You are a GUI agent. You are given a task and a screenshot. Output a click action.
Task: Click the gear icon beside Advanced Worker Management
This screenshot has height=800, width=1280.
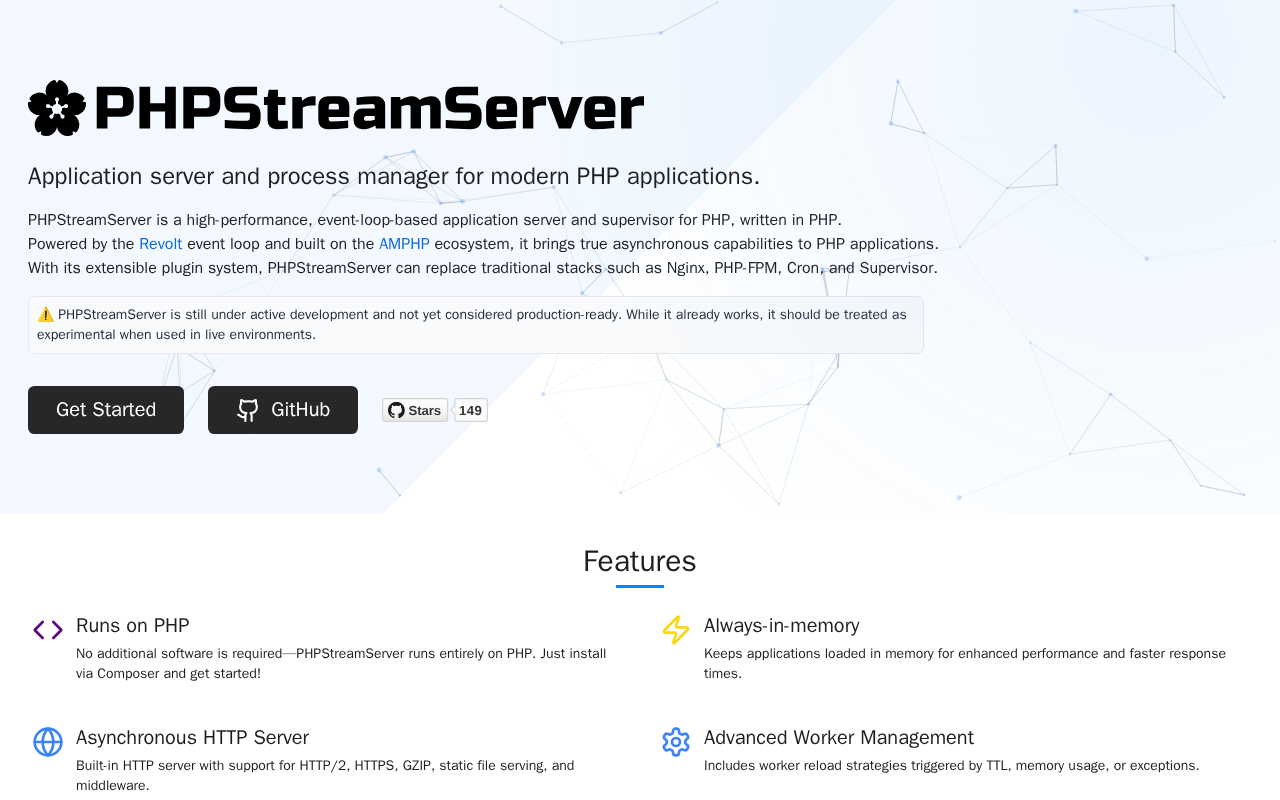click(676, 742)
